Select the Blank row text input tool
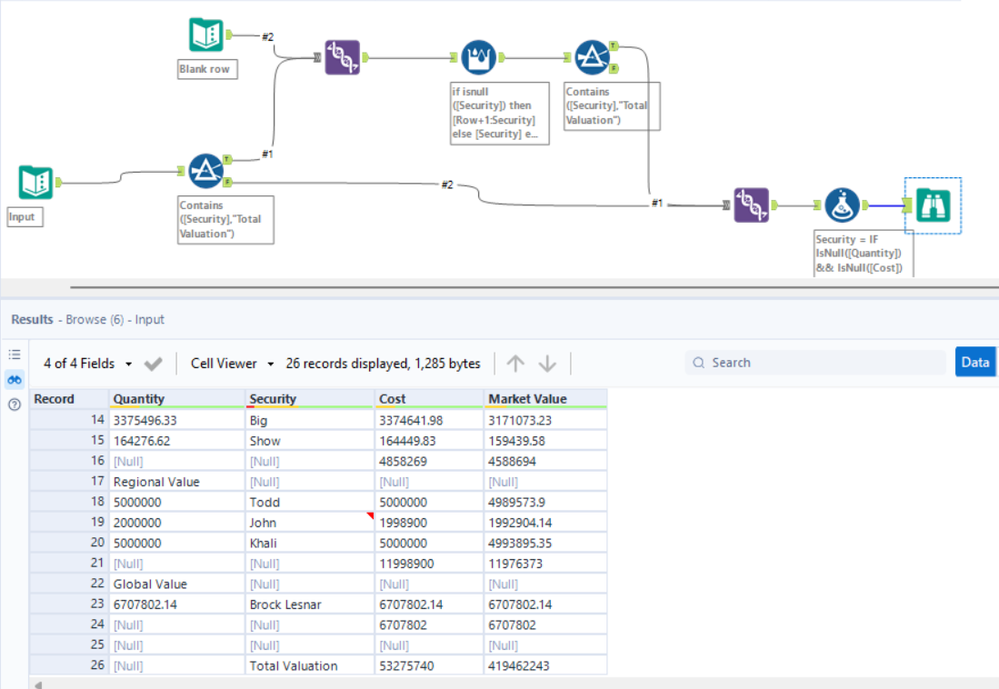Screen dimensions: 999x689 (x=206, y=34)
